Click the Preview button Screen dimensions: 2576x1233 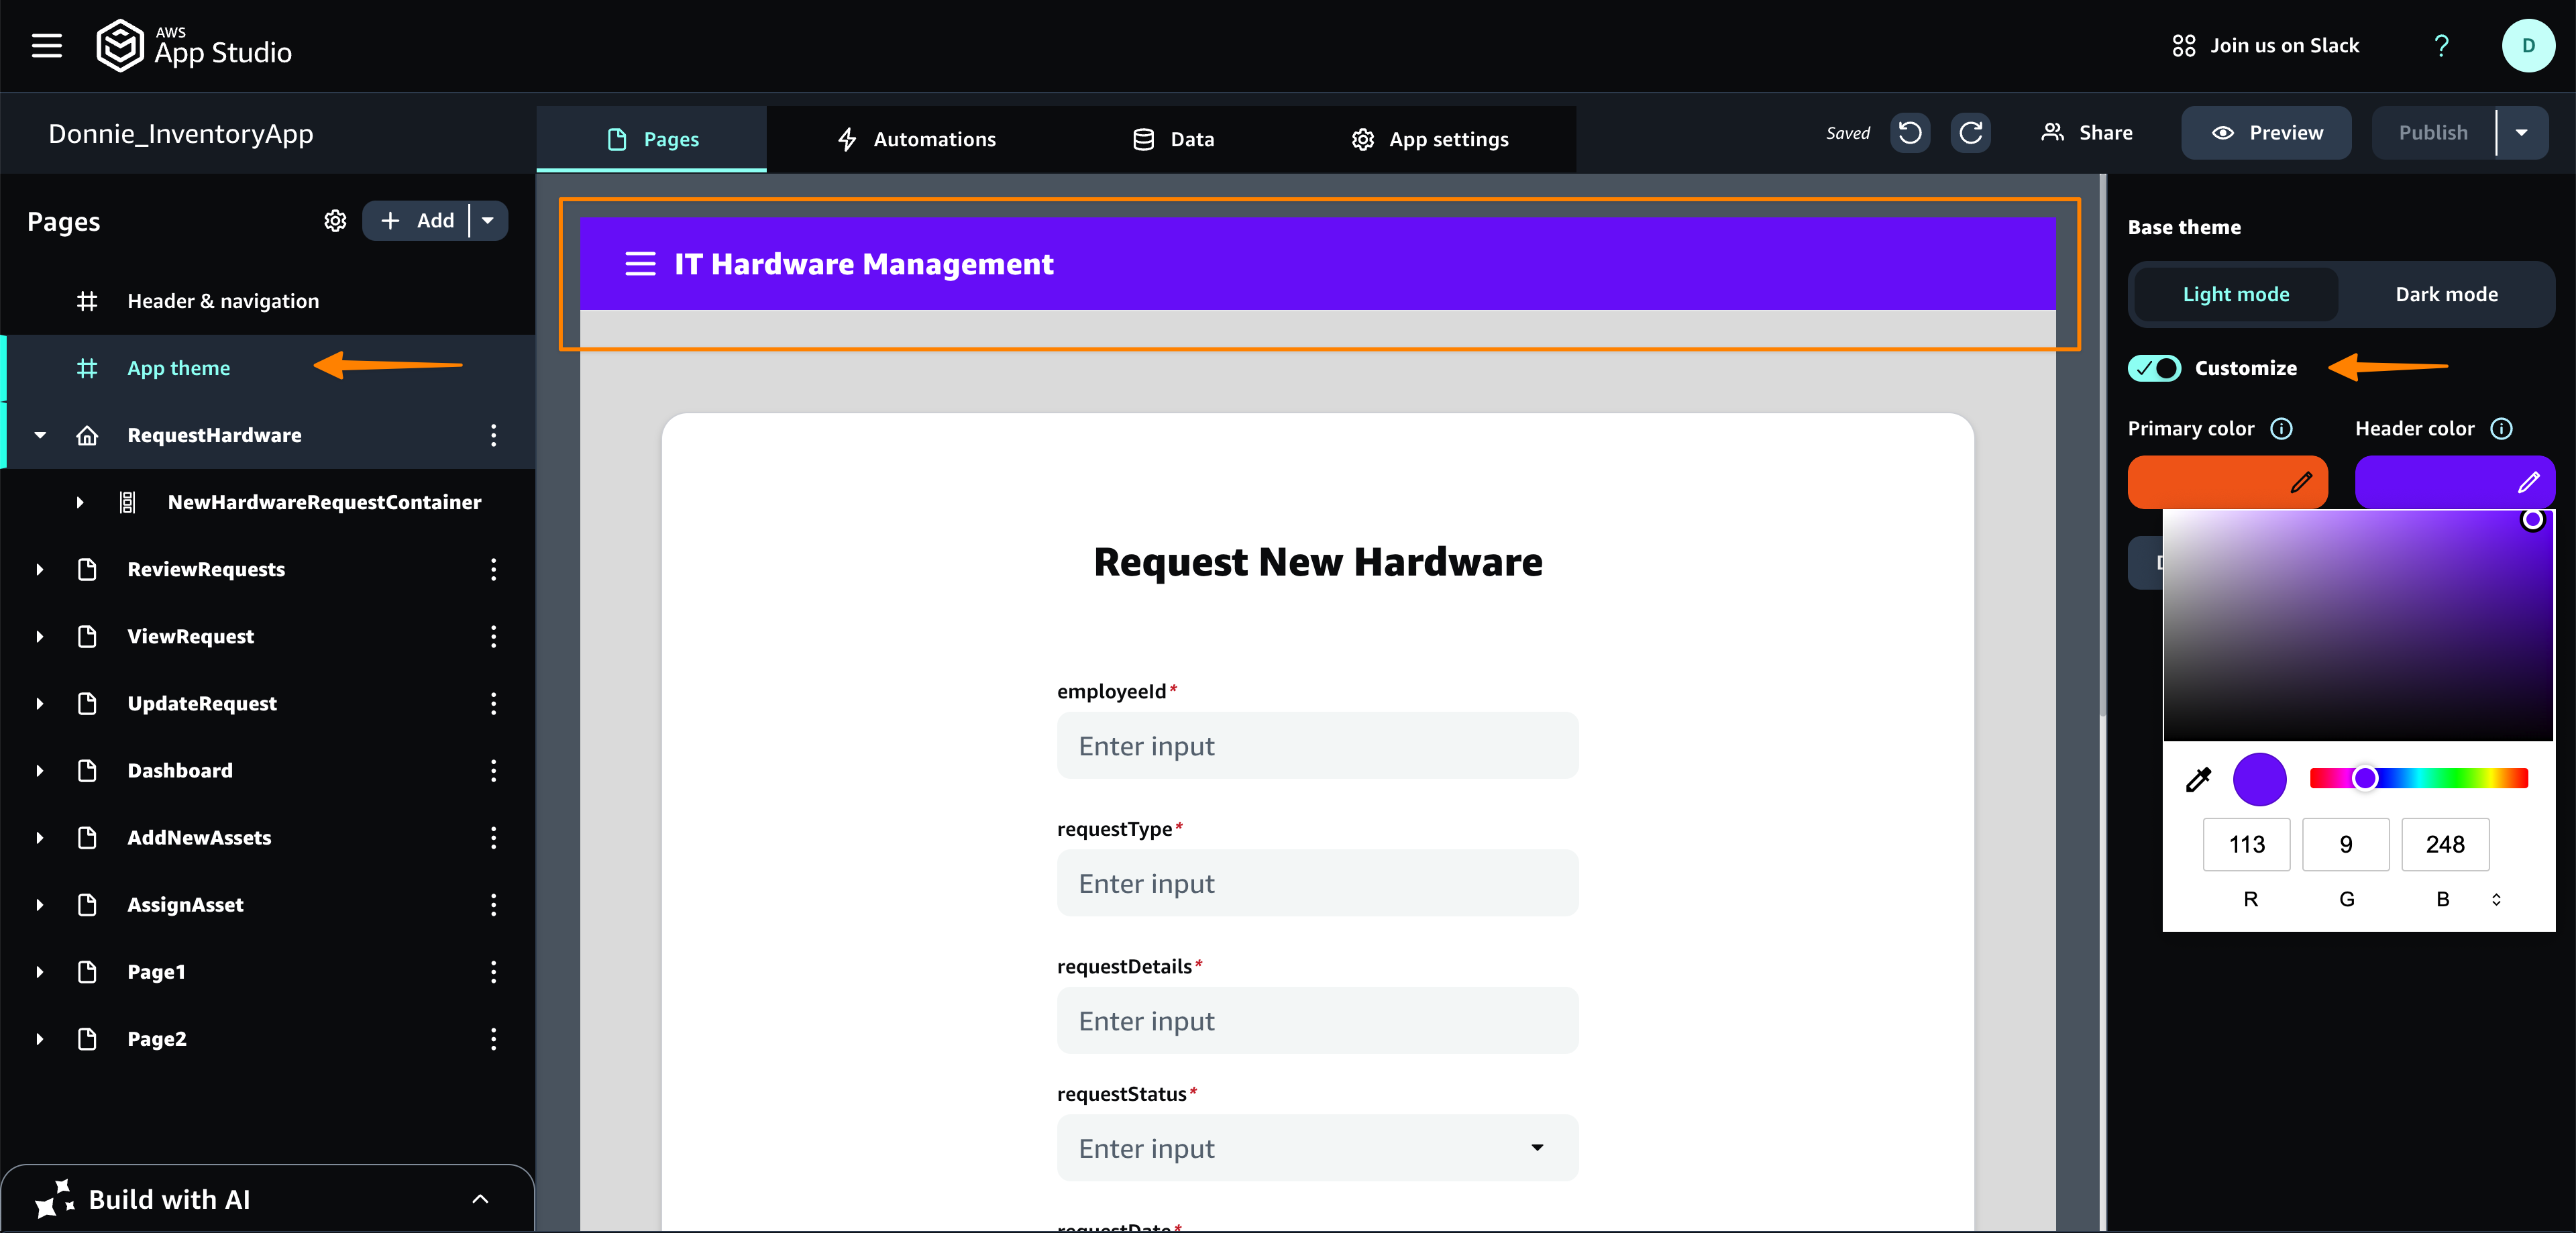2266,133
